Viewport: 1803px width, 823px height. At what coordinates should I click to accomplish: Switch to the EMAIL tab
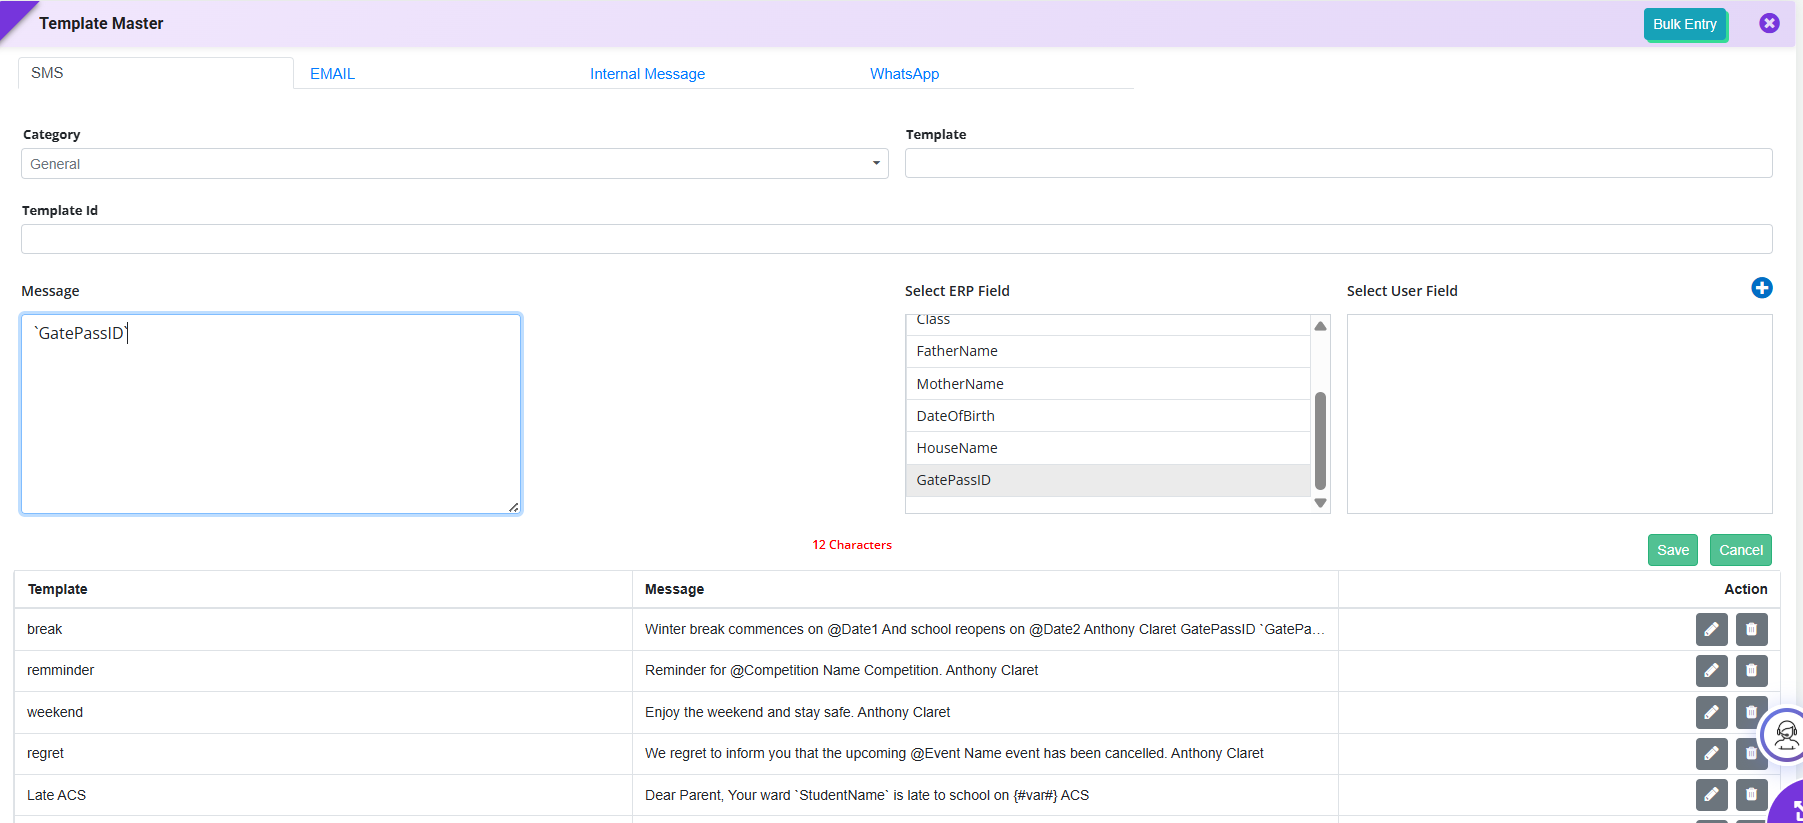[332, 74]
